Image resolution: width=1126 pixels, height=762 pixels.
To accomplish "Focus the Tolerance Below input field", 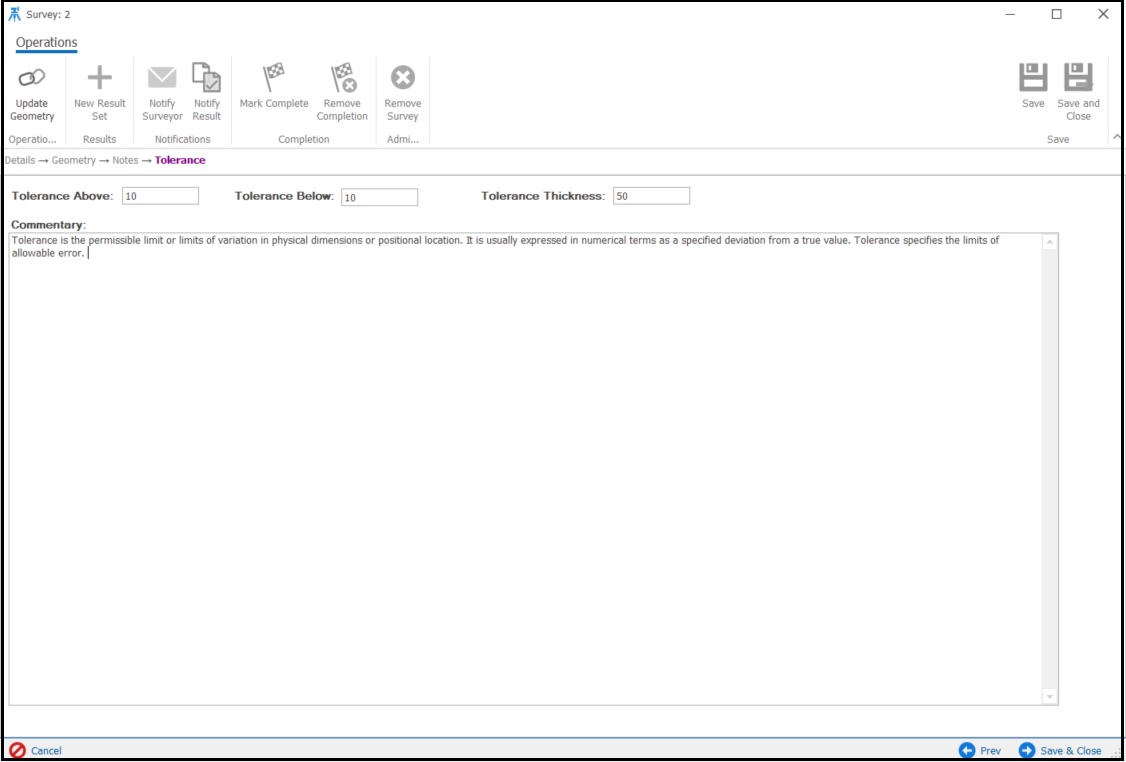I will (379, 197).
